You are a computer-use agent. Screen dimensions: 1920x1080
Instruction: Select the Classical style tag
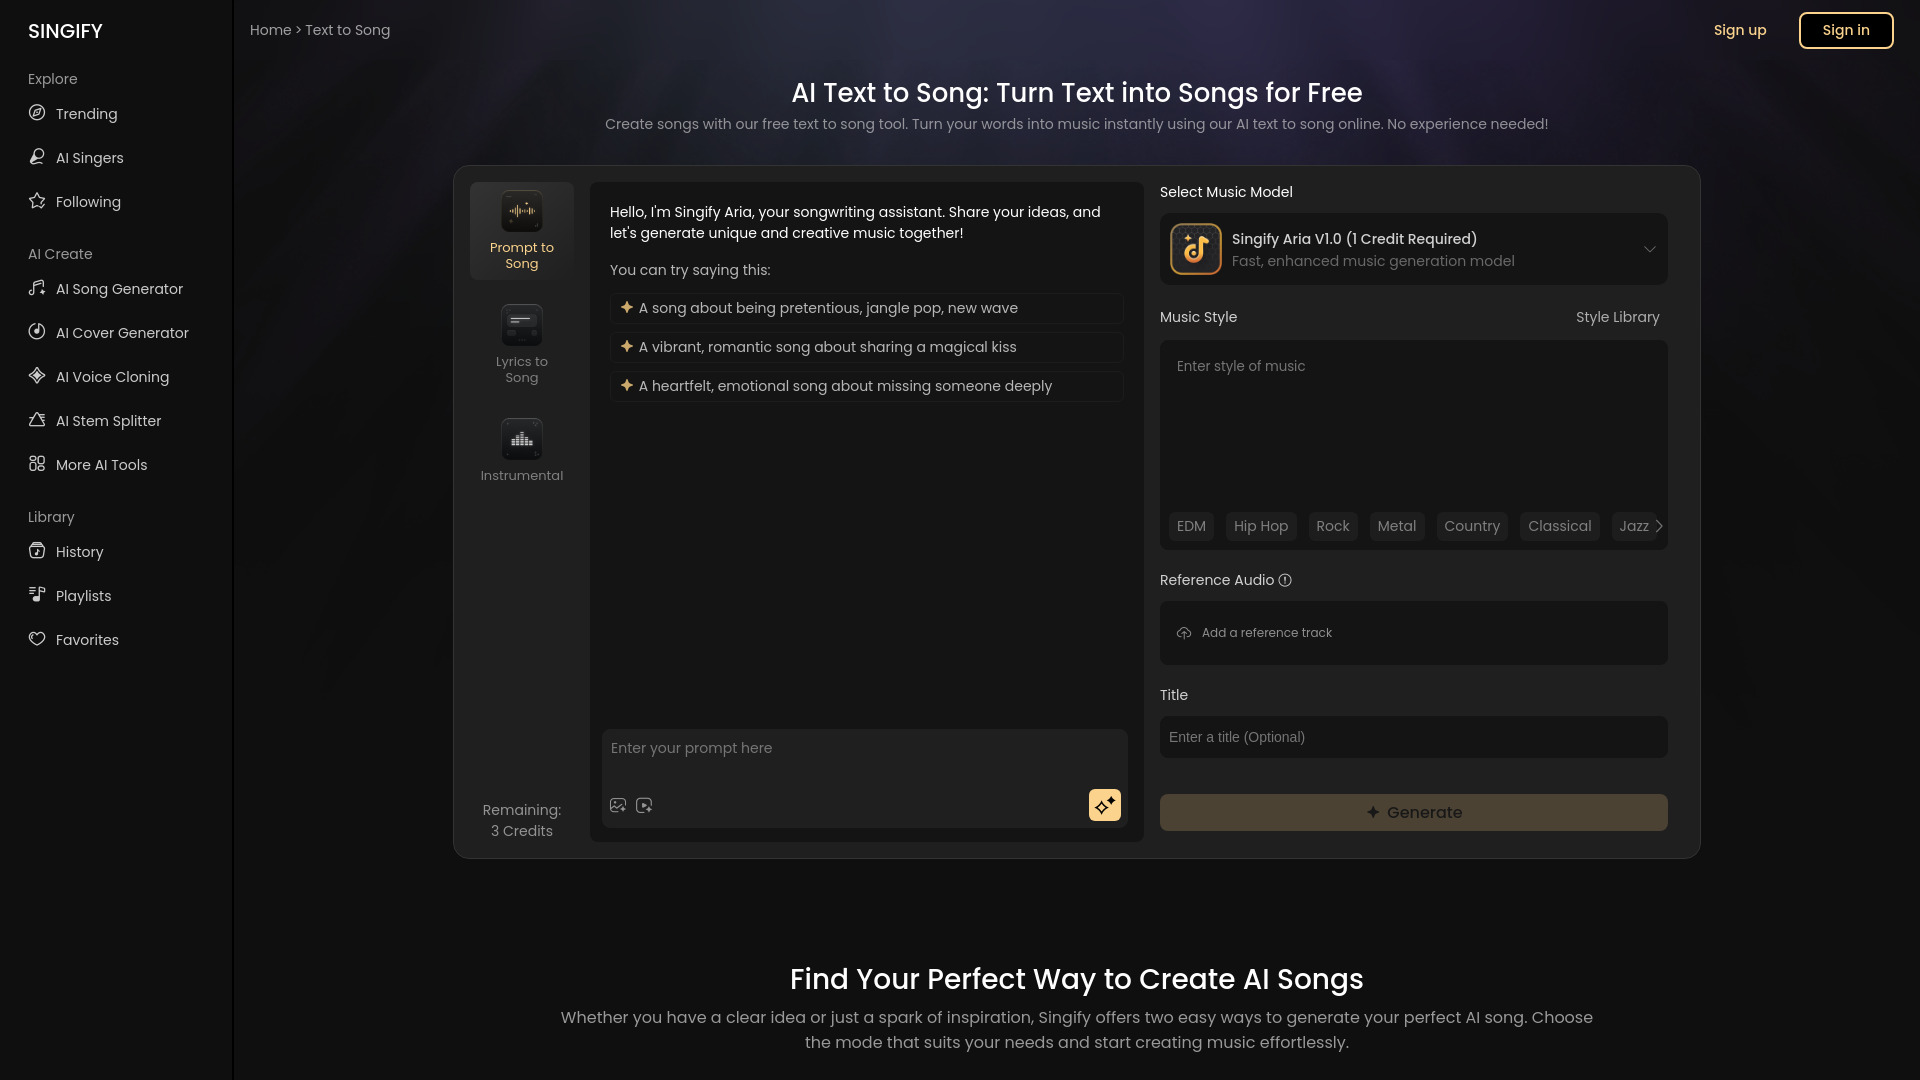pos(1559,526)
